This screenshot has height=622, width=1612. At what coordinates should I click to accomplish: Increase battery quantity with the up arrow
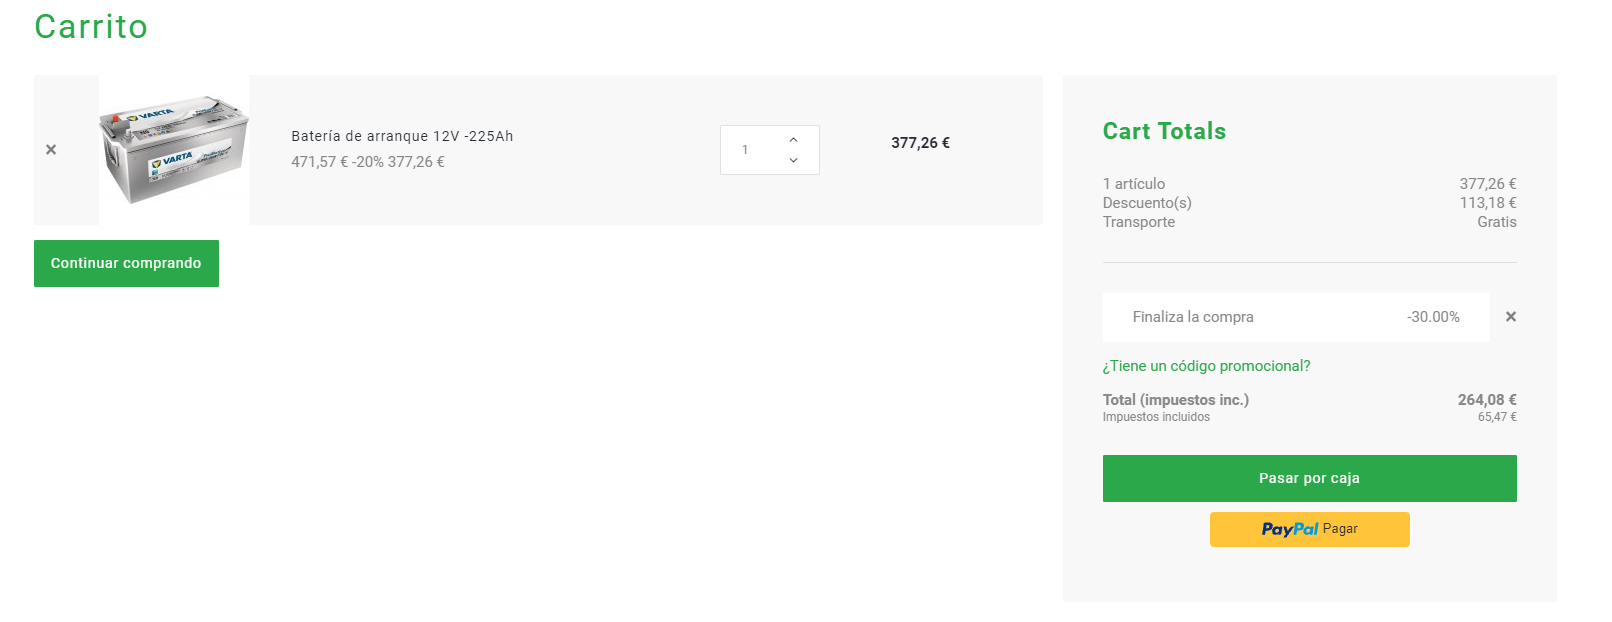pyautogui.click(x=793, y=140)
